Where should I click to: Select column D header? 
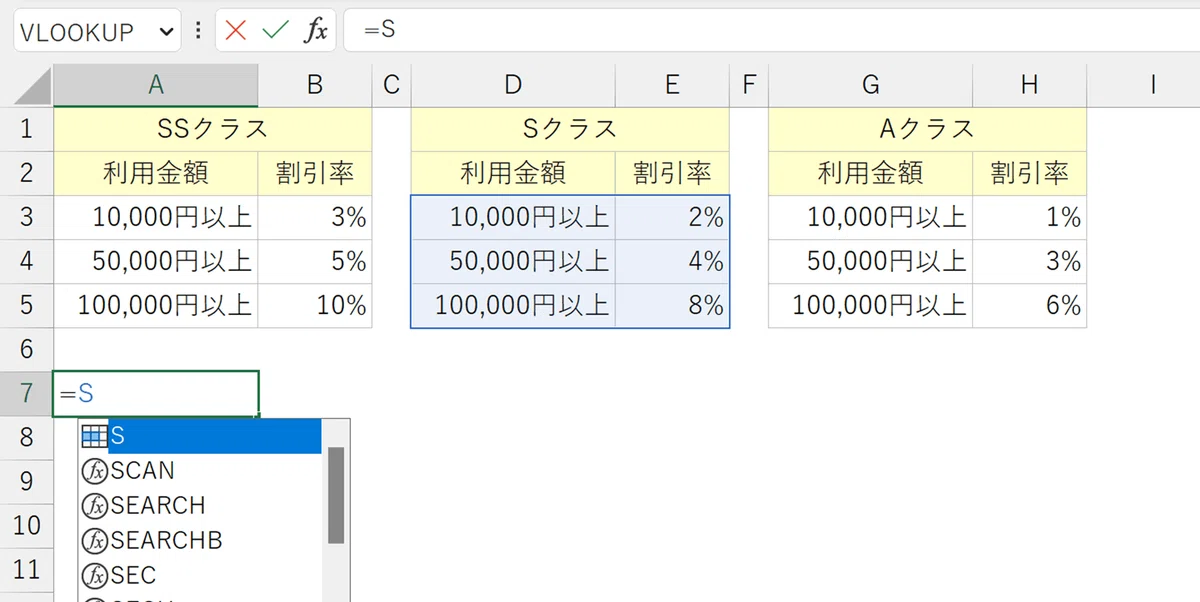tap(513, 86)
